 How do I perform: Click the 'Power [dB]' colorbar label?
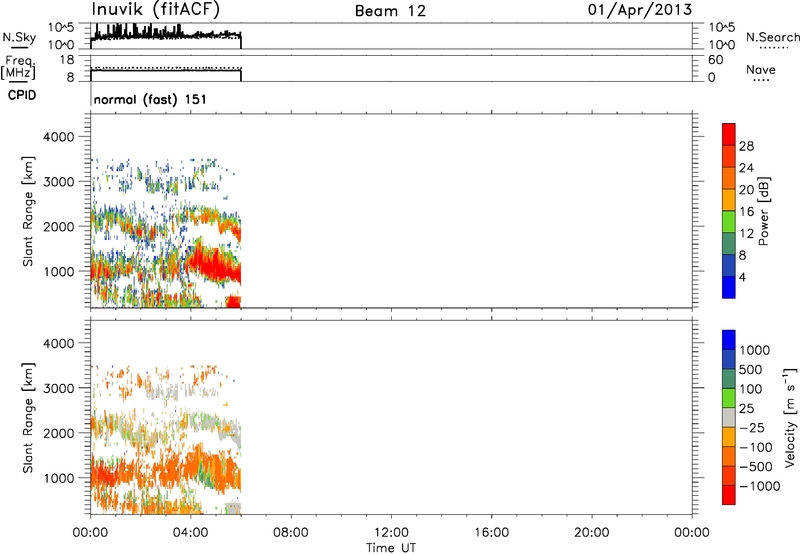pyautogui.click(x=763, y=211)
